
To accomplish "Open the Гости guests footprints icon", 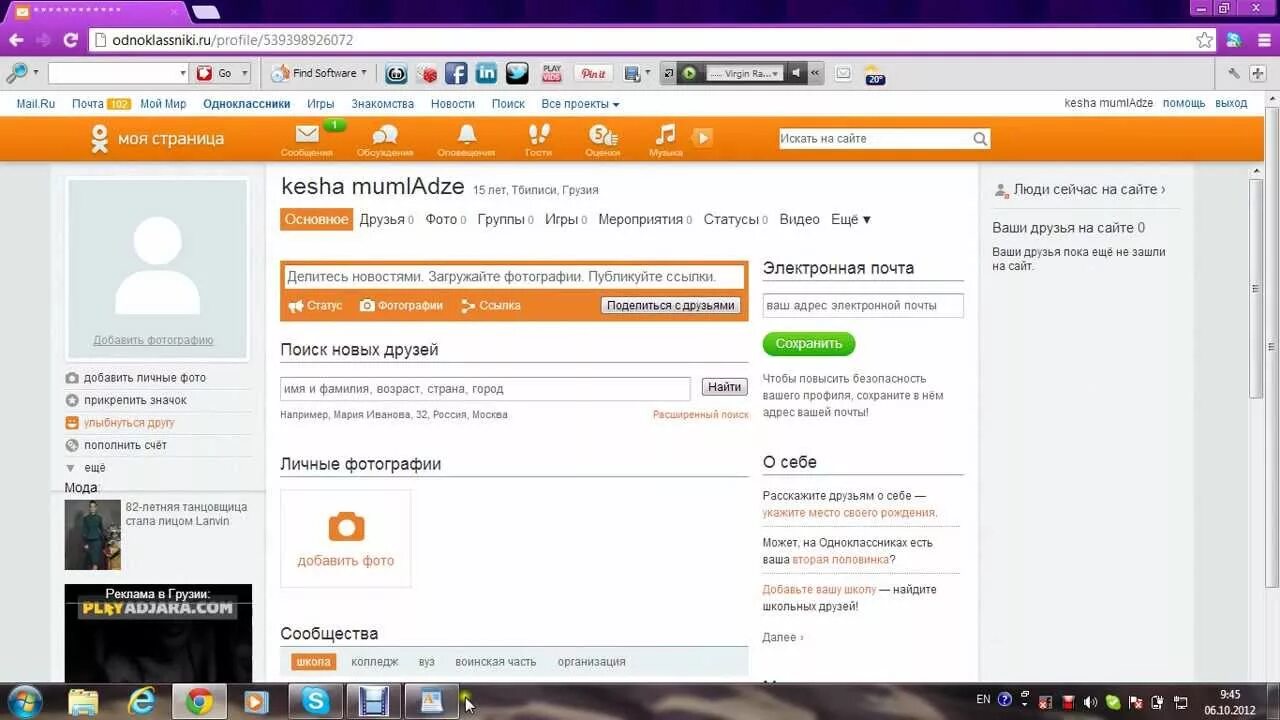I will [x=538, y=138].
